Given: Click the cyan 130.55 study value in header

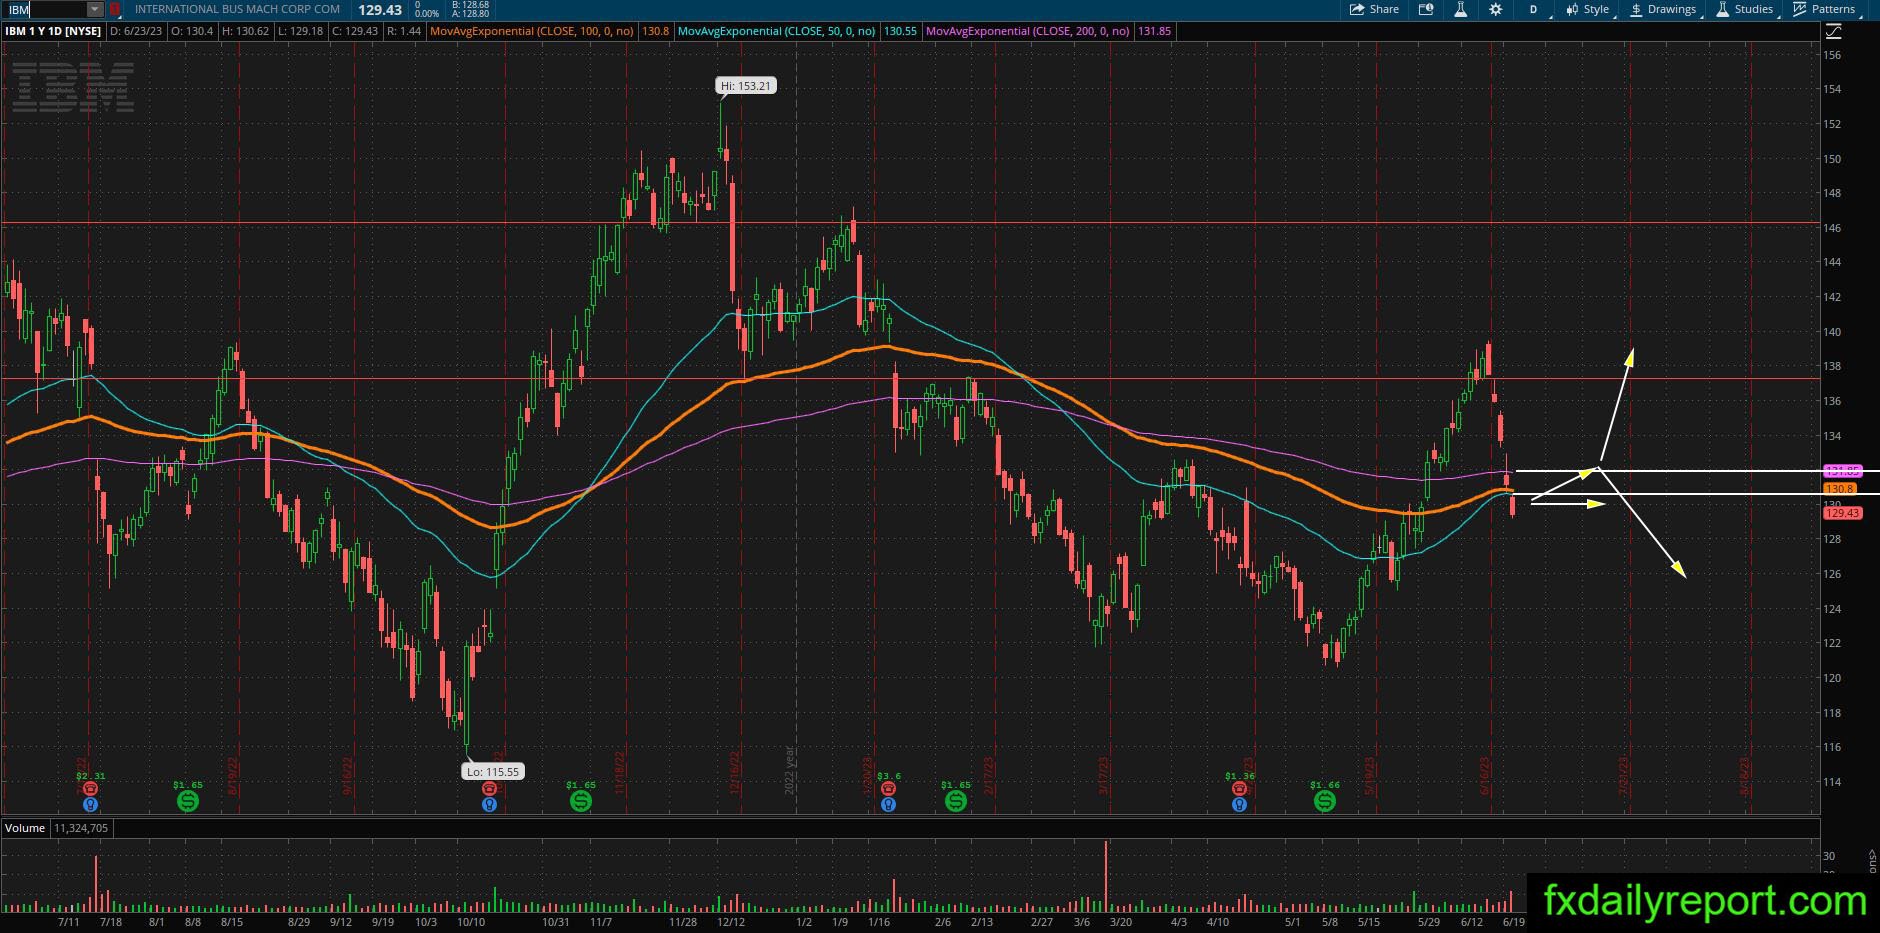Looking at the screenshot, I should click(x=900, y=31).
